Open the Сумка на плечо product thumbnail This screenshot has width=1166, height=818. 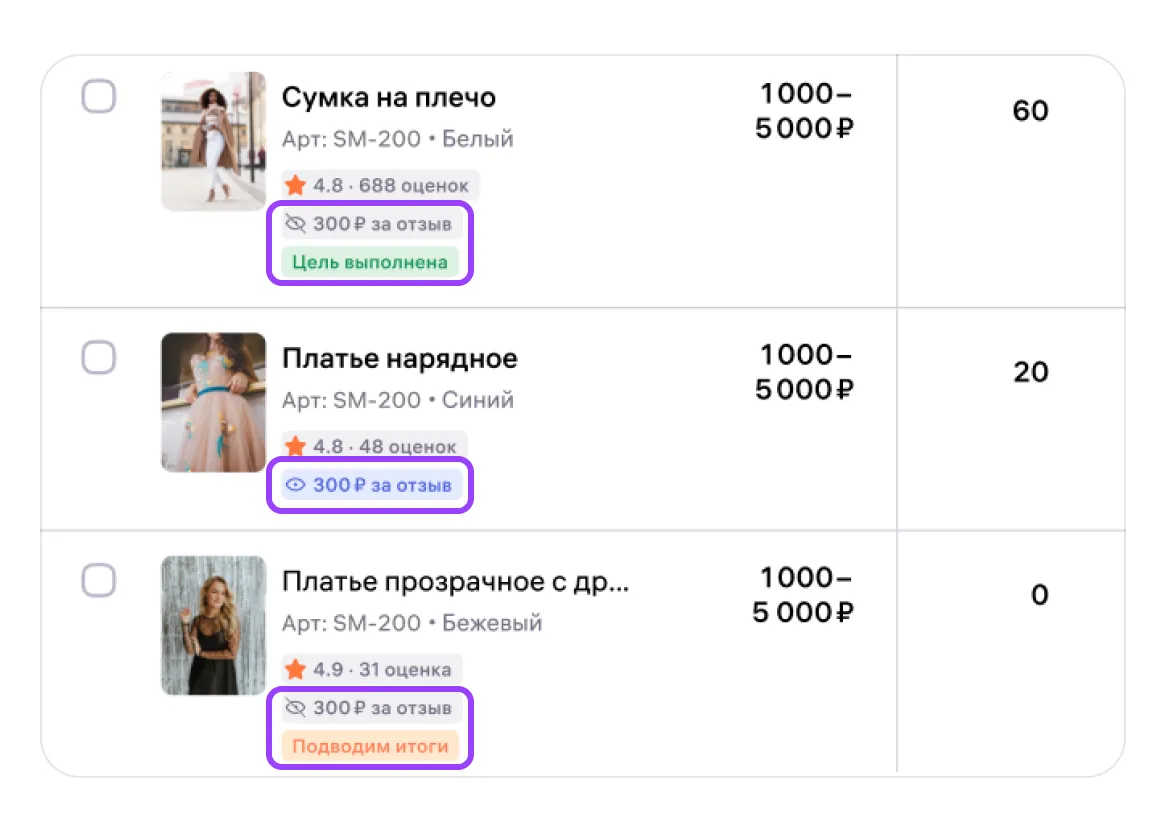[213, 141]
